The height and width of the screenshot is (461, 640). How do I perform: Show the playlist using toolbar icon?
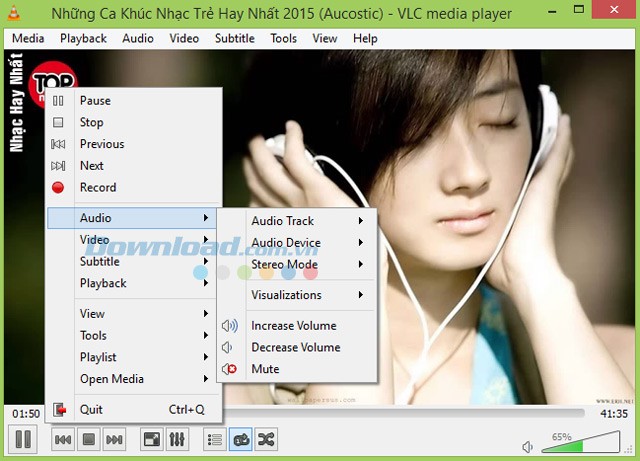214,439
